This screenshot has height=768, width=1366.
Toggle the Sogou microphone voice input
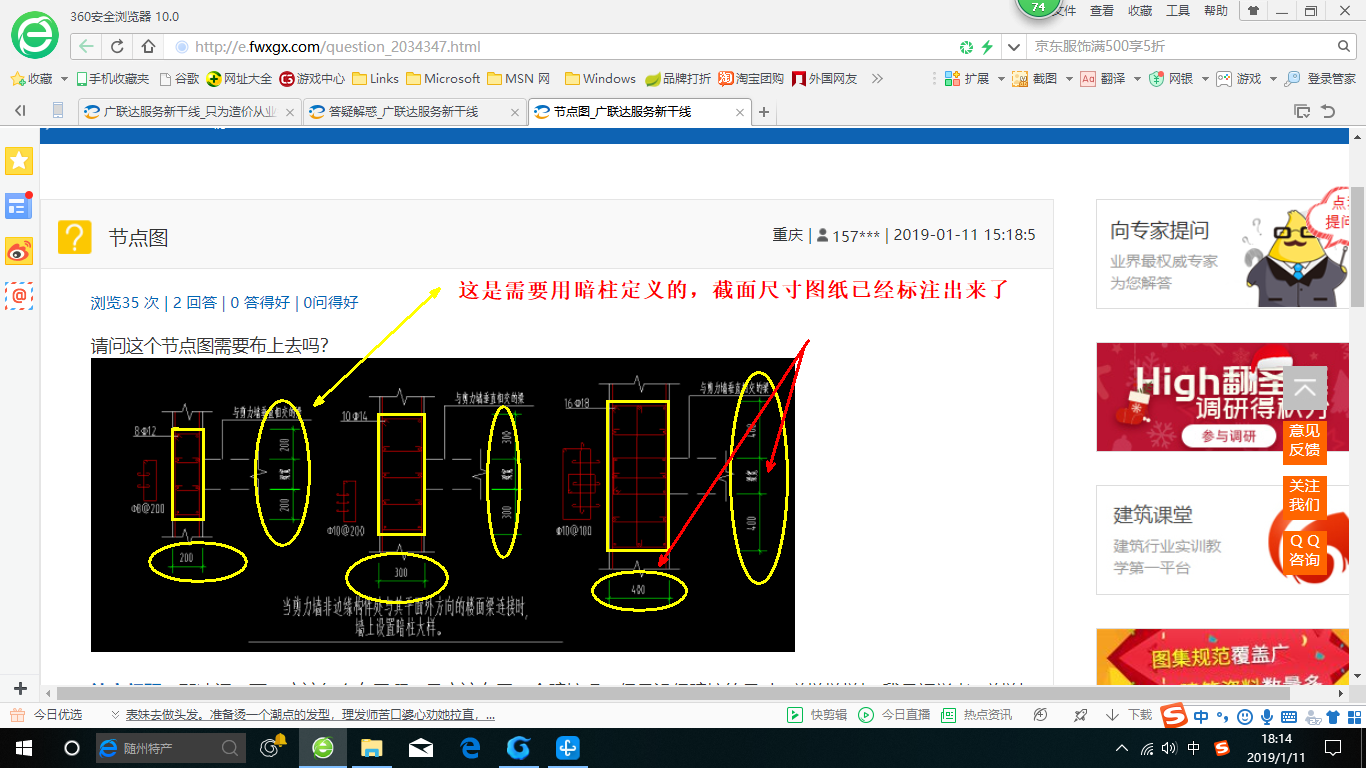[1266, 716]
